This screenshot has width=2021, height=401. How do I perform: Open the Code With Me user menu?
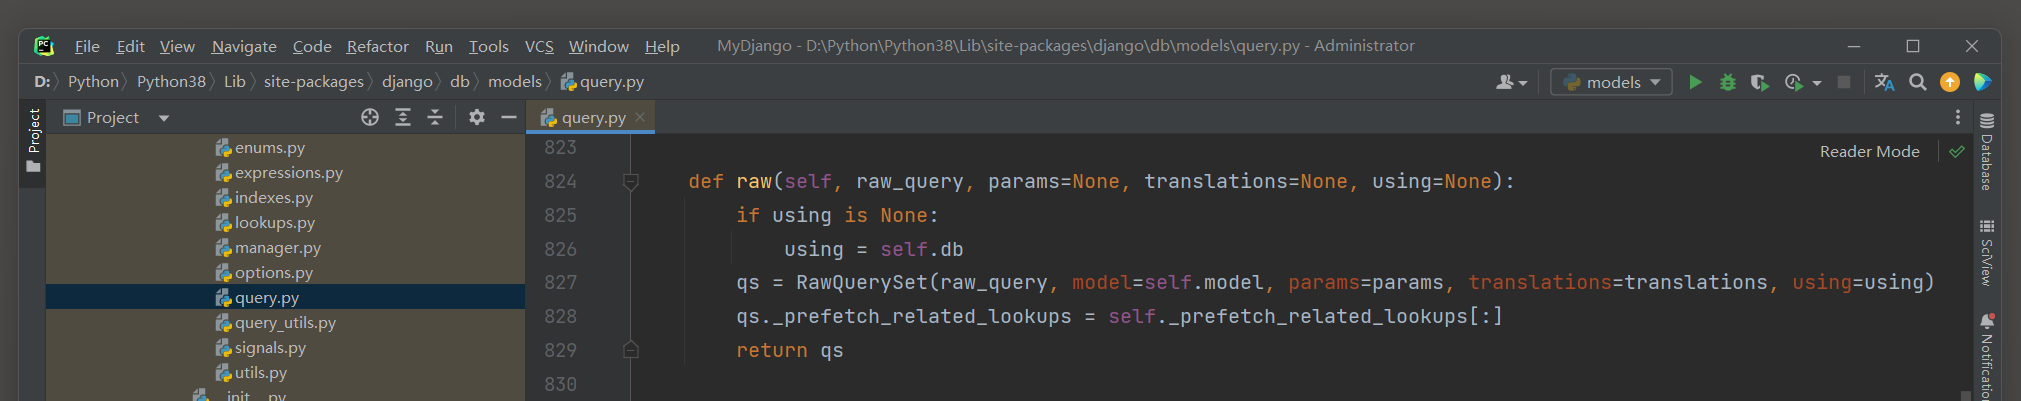point(1511,82)
